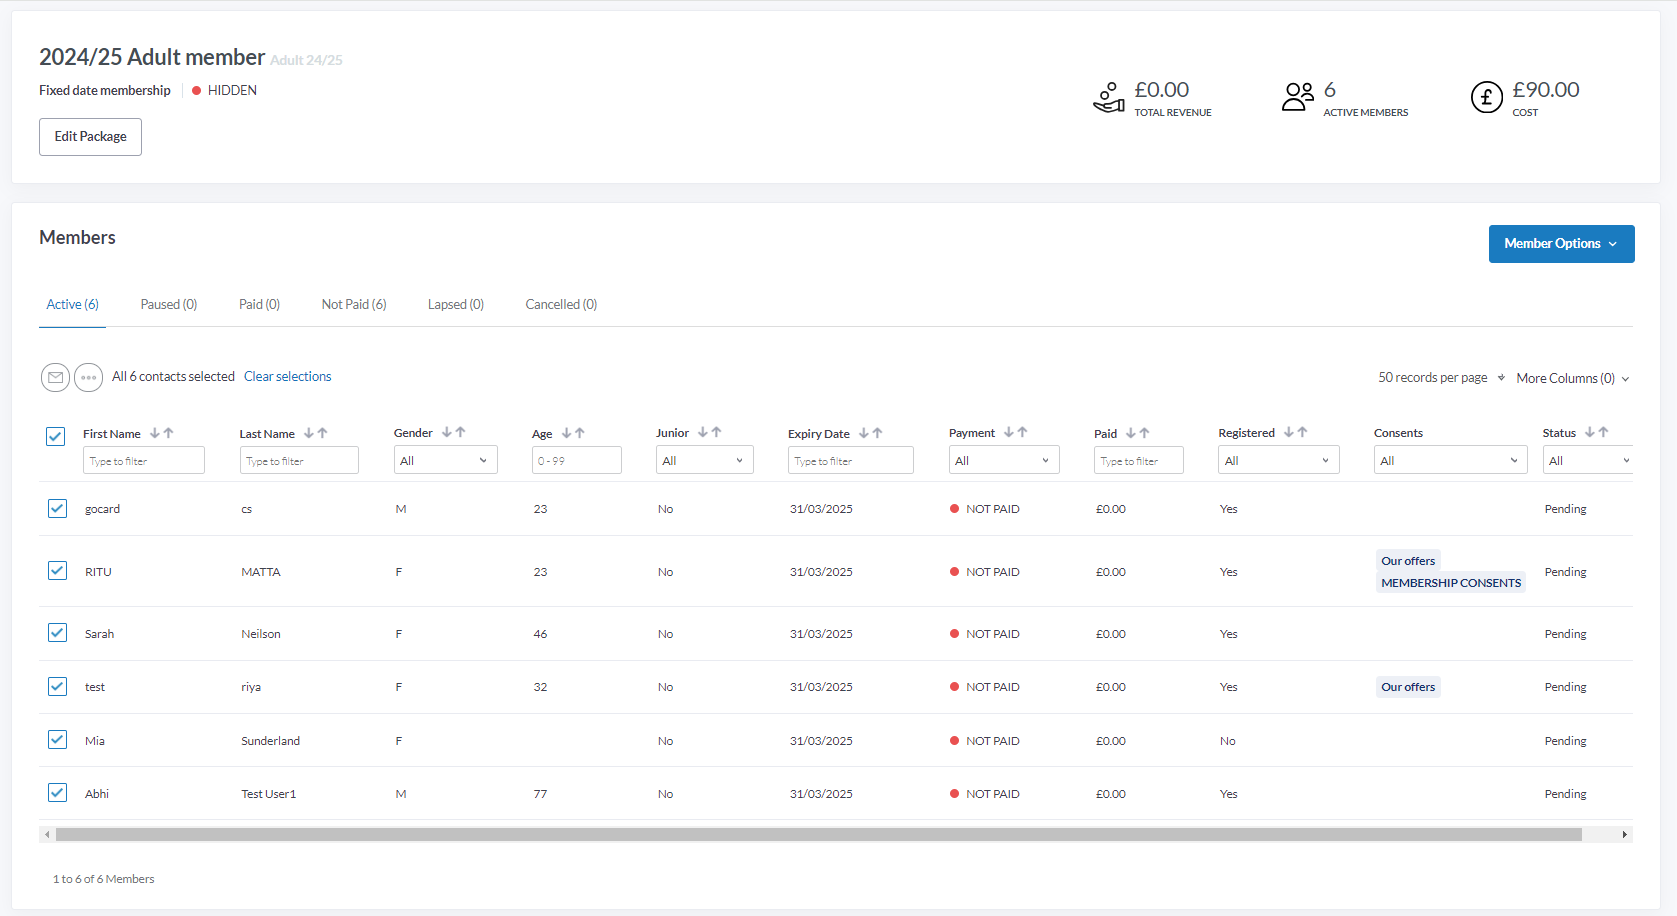Switch to the Paid (0) tab
Viewport: 1677px width, 916px height.
(x=259, y=304)
